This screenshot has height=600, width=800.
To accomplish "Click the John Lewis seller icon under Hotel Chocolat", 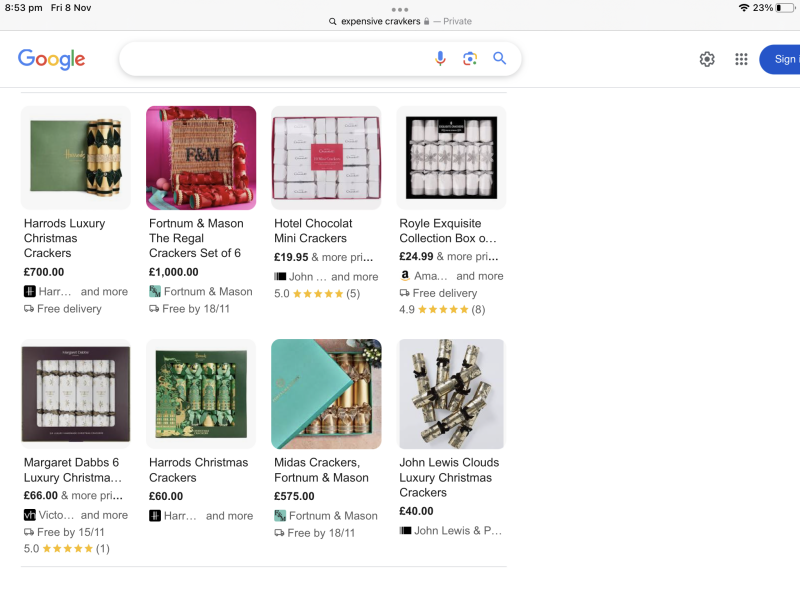I will 280,277.
